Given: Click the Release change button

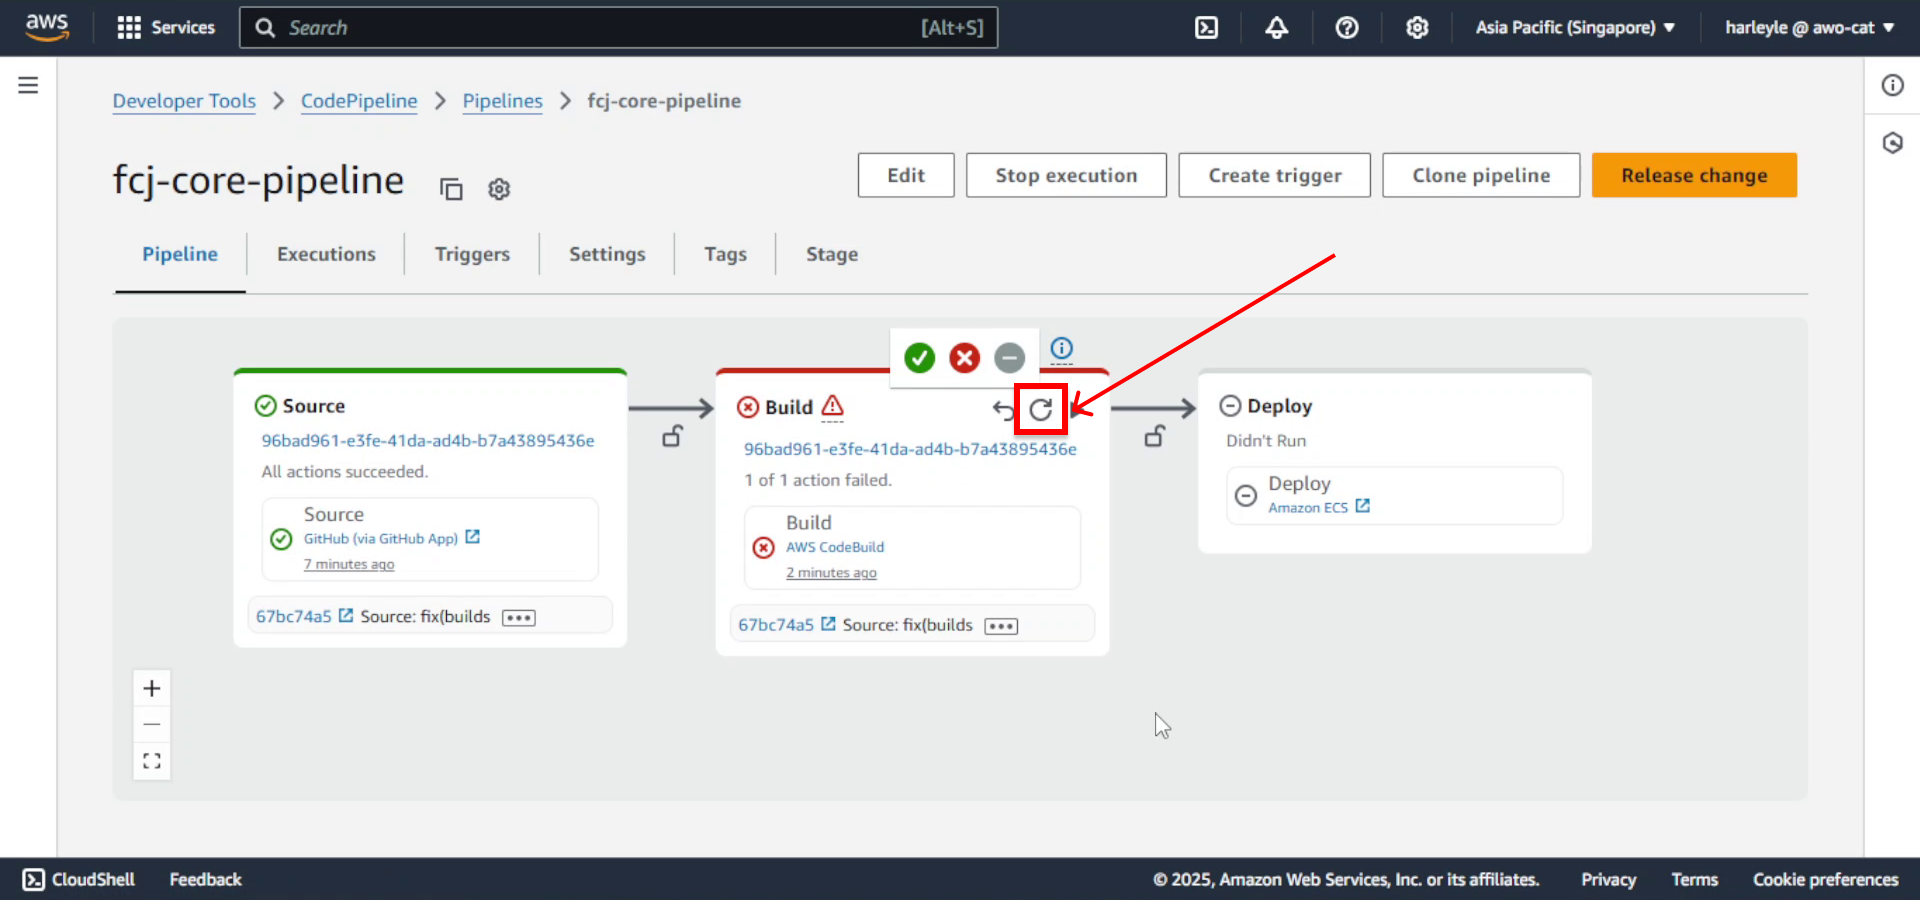Looking at the screenshot, I should pyautogui.click(x=1694, y=175).
